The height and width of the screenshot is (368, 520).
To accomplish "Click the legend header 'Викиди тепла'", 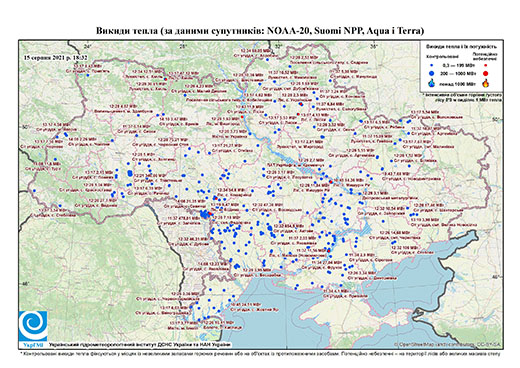I will (x=461, y=47).
